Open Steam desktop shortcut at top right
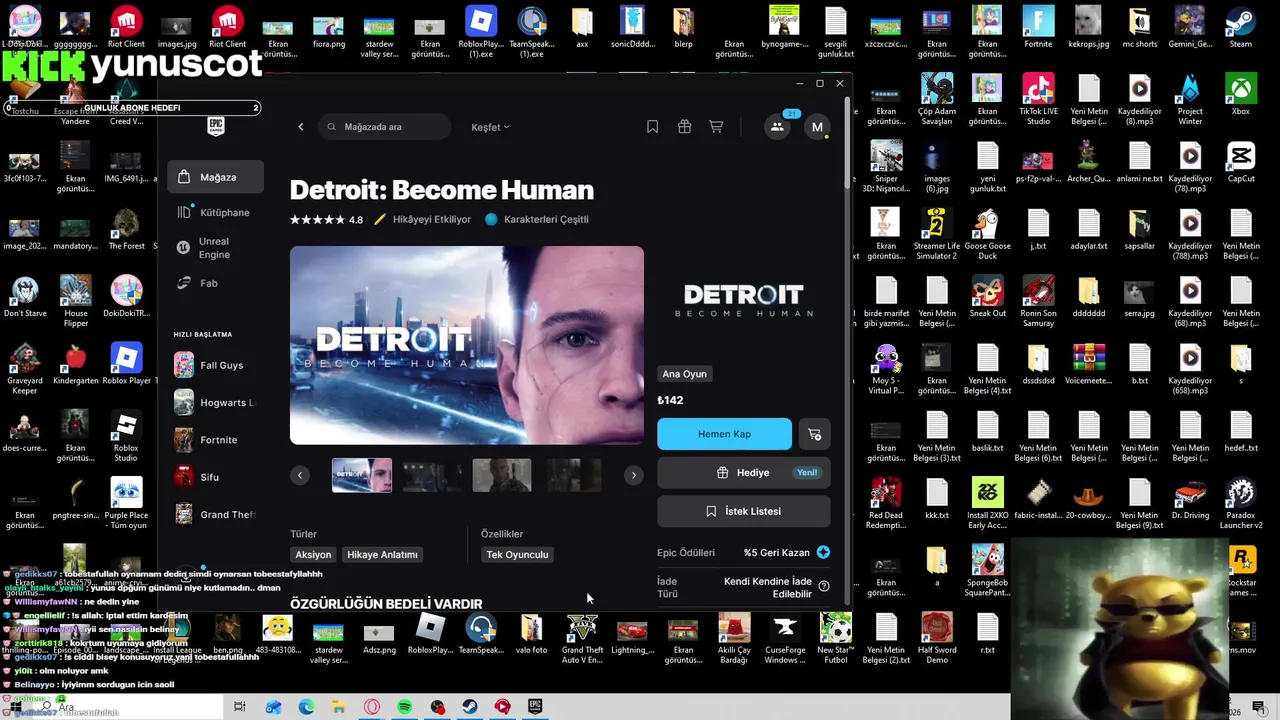1280x720 pixels. [1240, 29]
